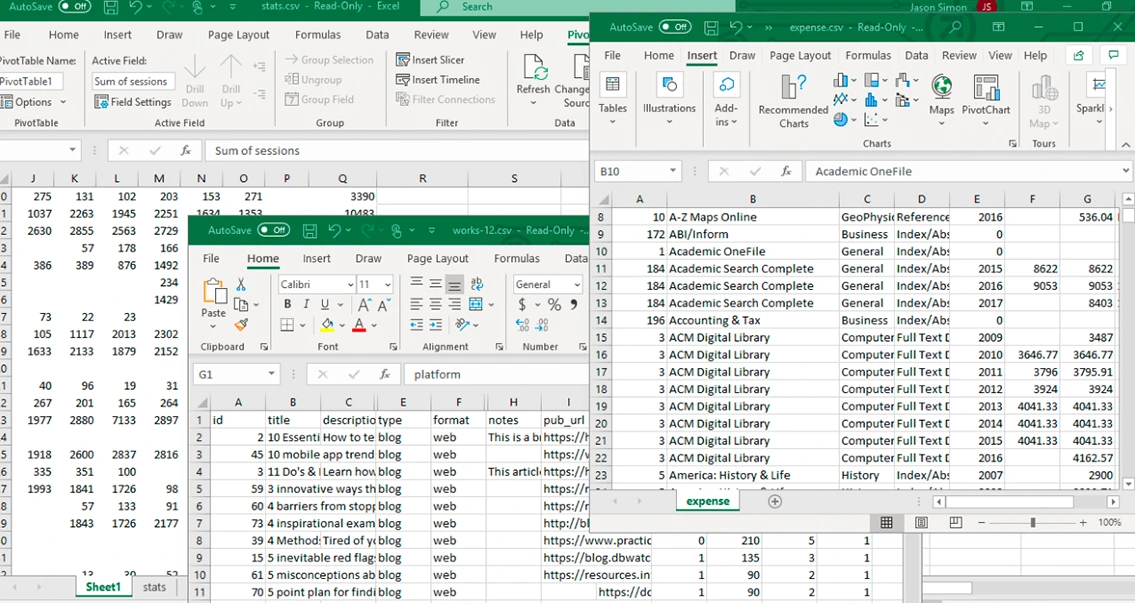
Task: Toggle AutoSave in expense.csv window
Action: (675, 27)
